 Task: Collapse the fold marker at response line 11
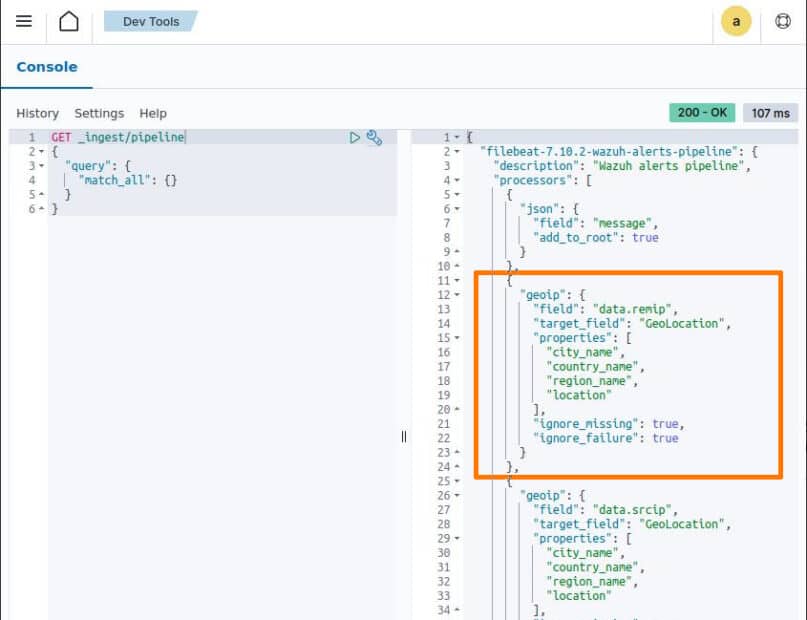(457, 281)
